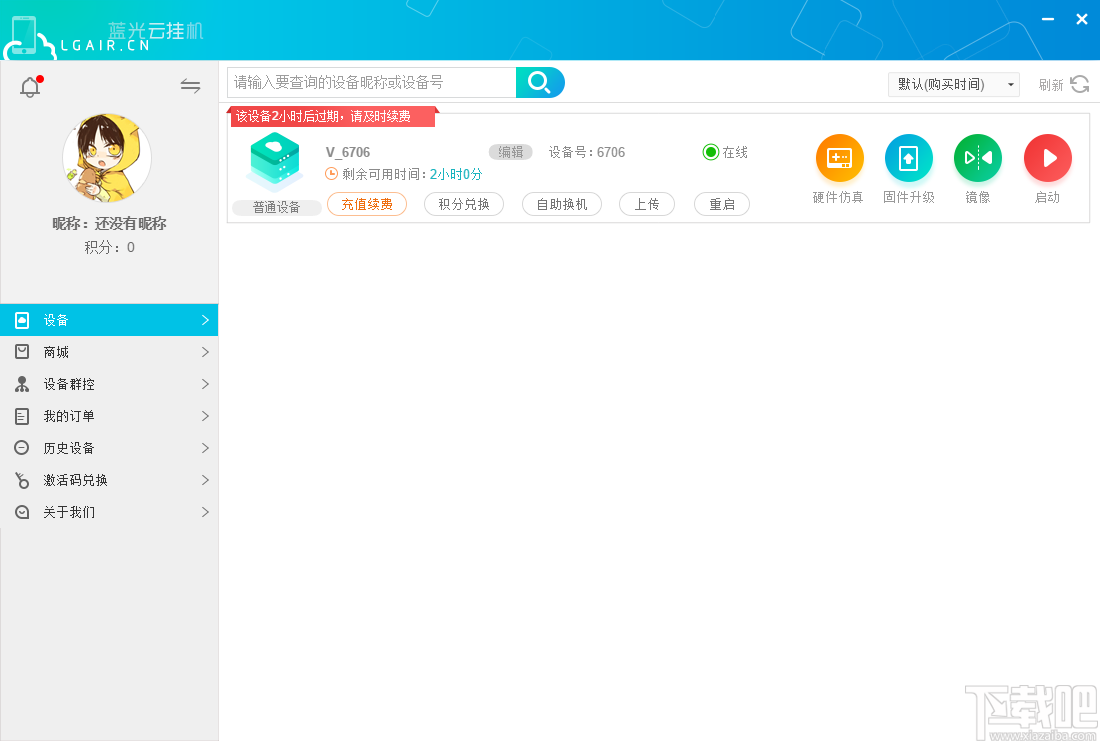This screenshot has height=741, width=1100.
Task: Click the 设备 menu icon
Action: click(22, 320)
